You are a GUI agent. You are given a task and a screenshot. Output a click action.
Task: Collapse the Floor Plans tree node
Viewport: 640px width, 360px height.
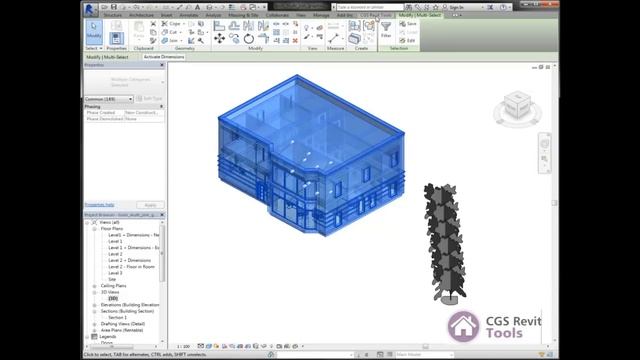click(x=94, y=229)
